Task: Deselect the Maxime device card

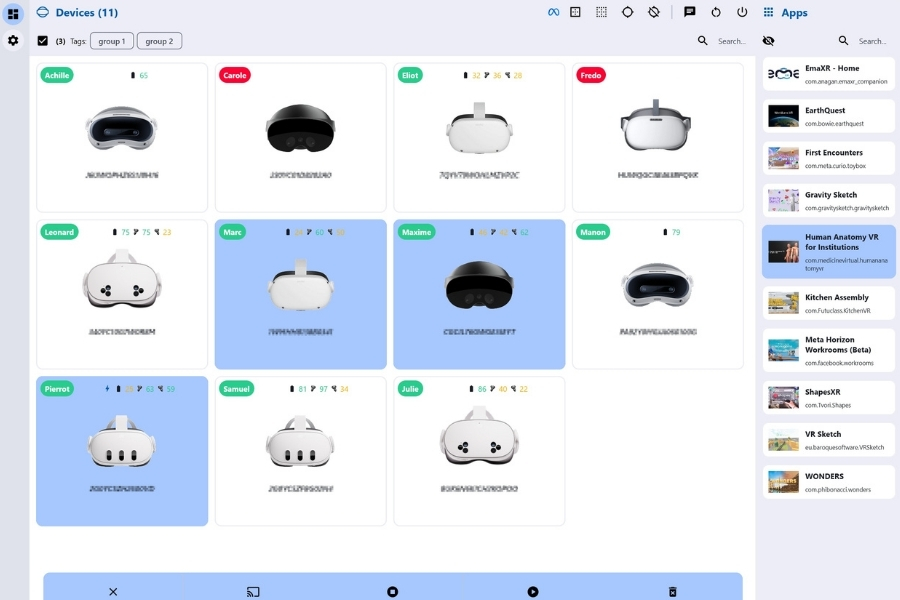Action: pos(479,294)
